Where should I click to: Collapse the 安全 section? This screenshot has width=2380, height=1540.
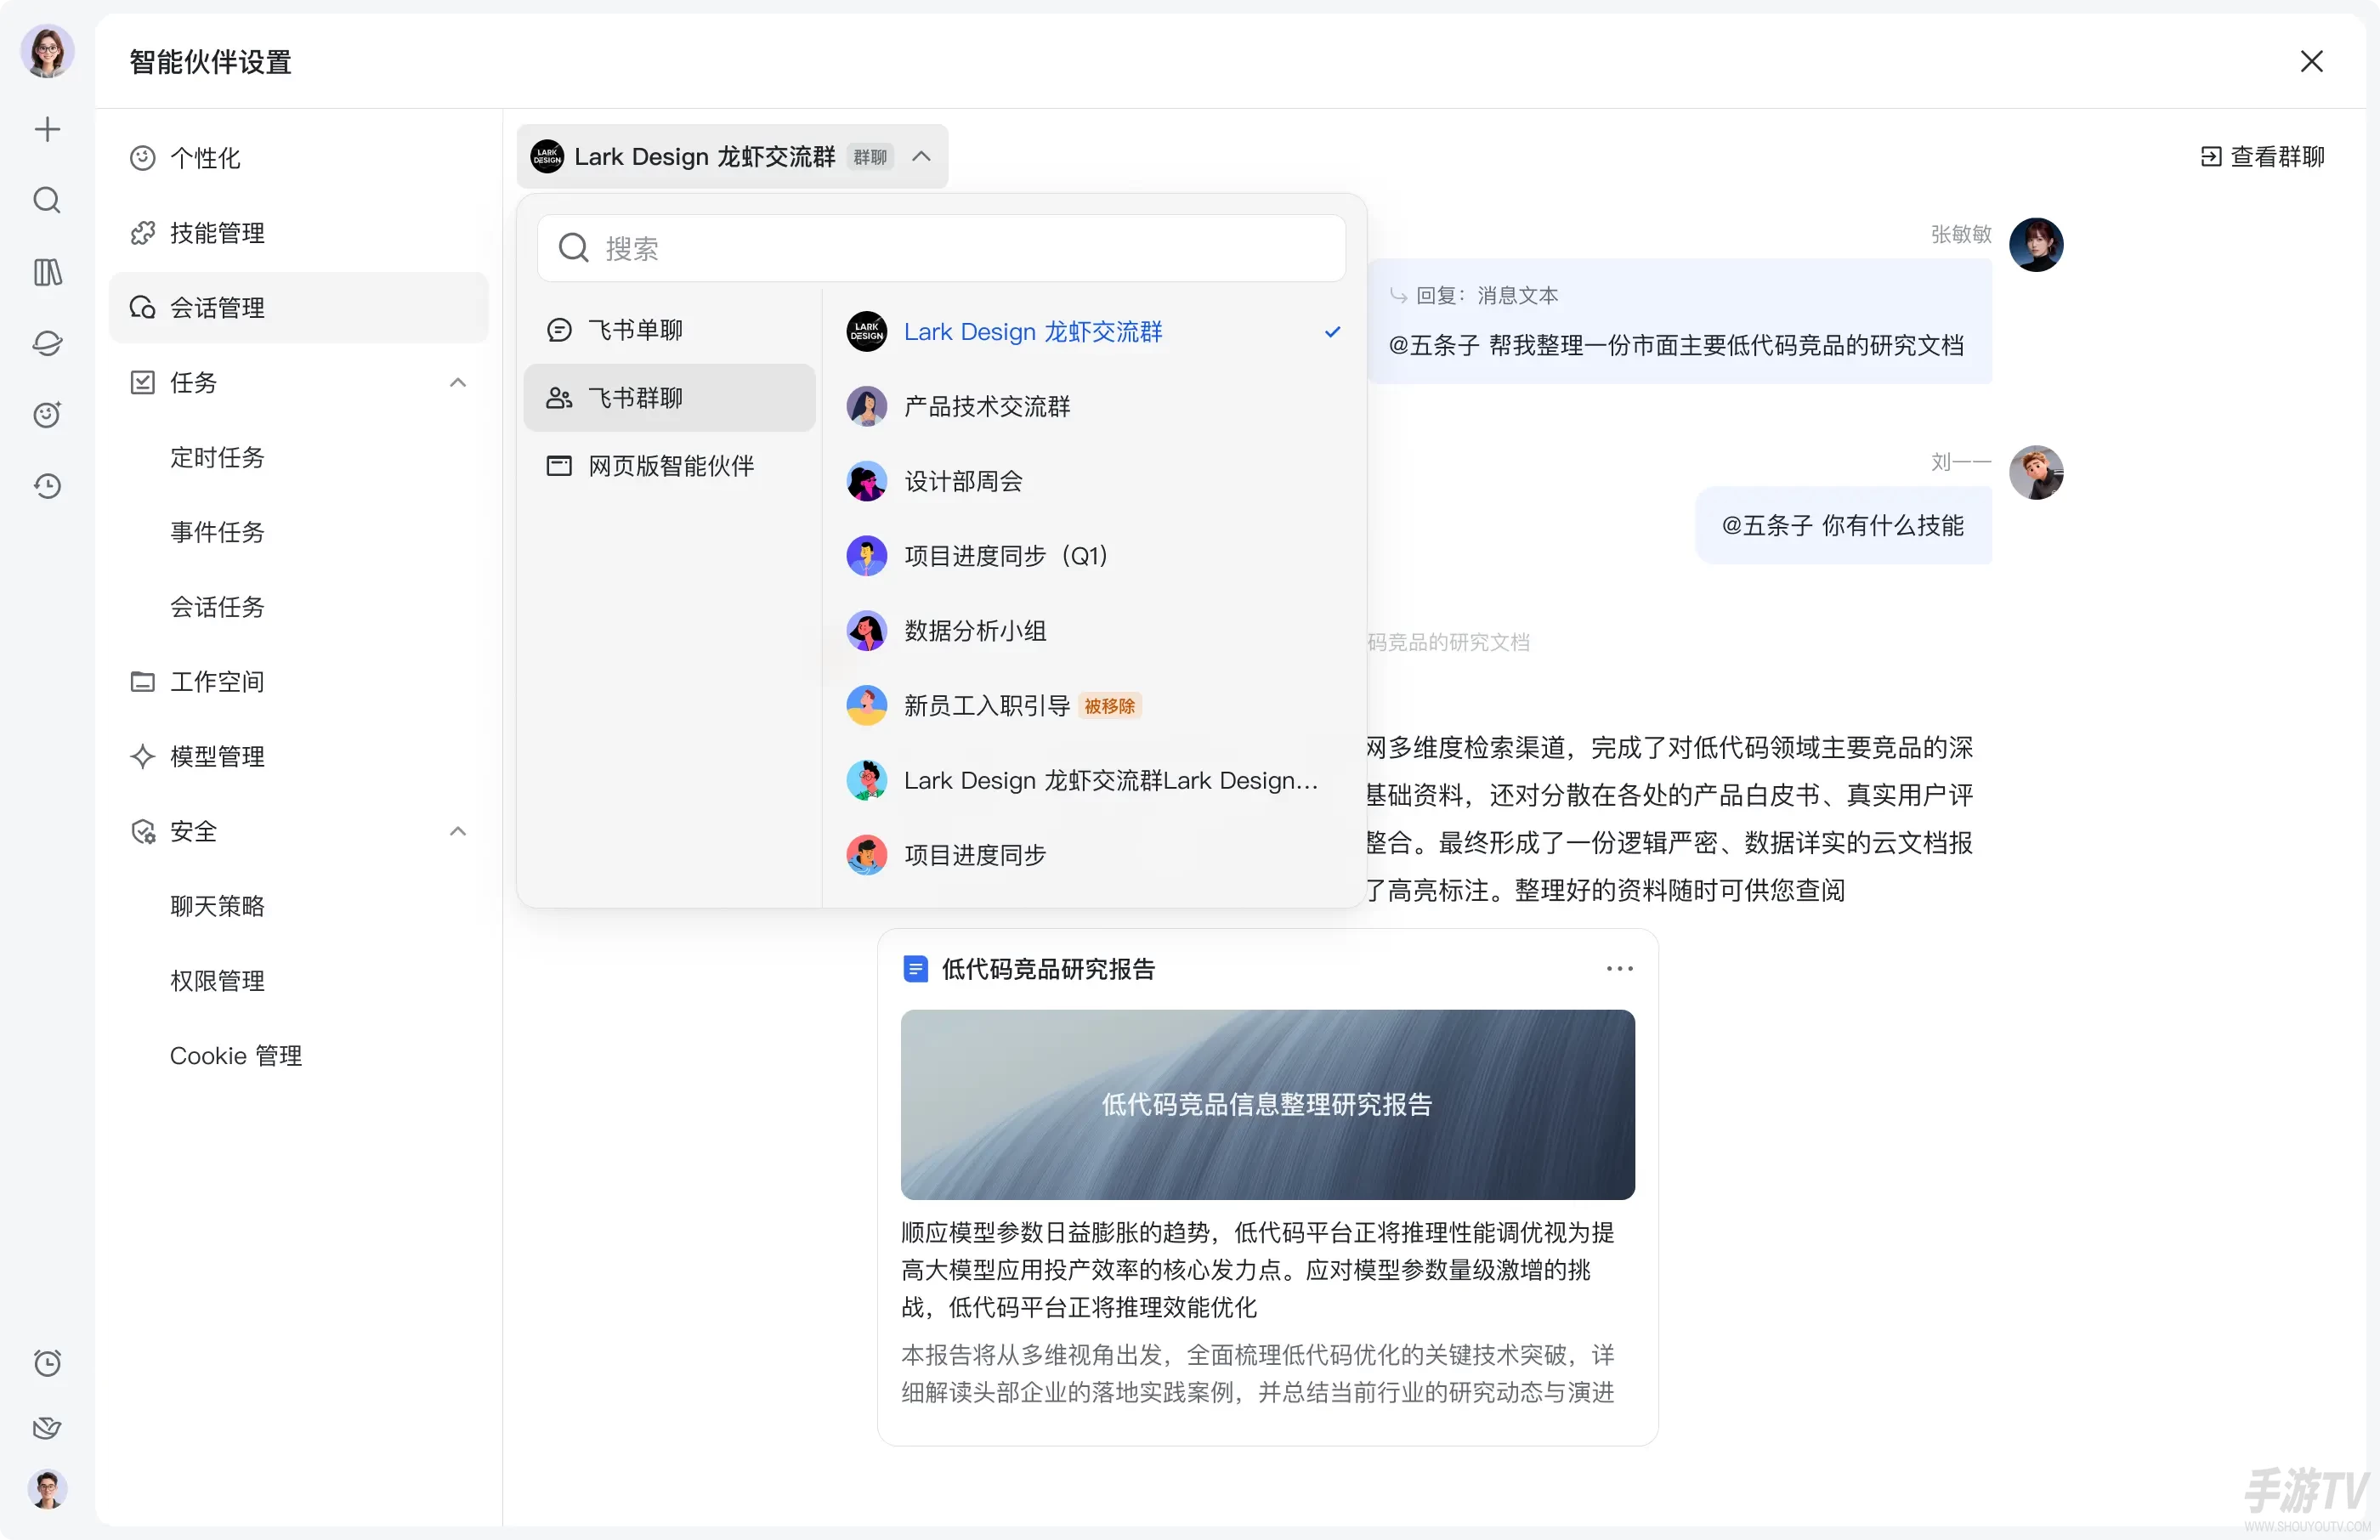(458, 832)
